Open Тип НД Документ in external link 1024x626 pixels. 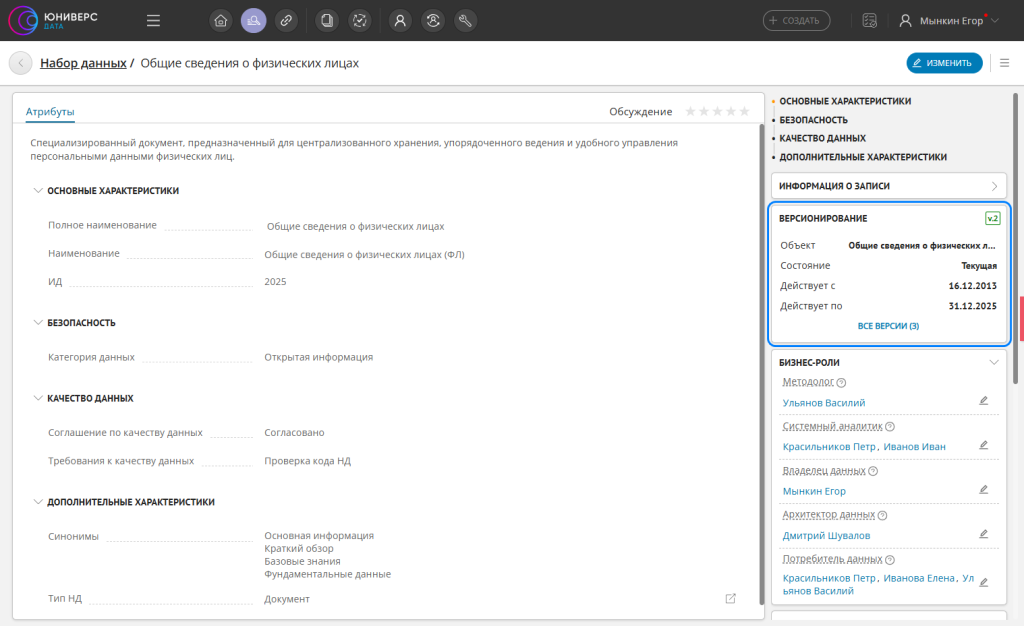point(731,598)
